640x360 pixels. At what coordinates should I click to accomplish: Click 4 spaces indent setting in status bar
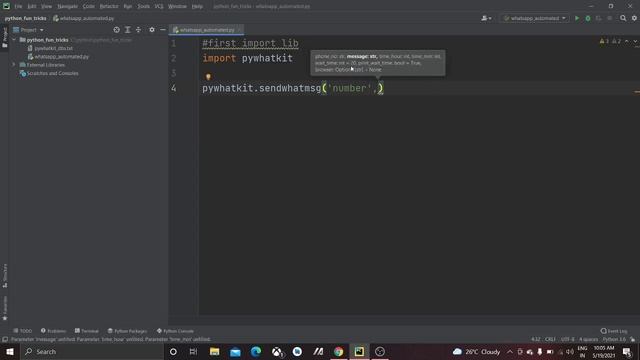click(588, 340)
